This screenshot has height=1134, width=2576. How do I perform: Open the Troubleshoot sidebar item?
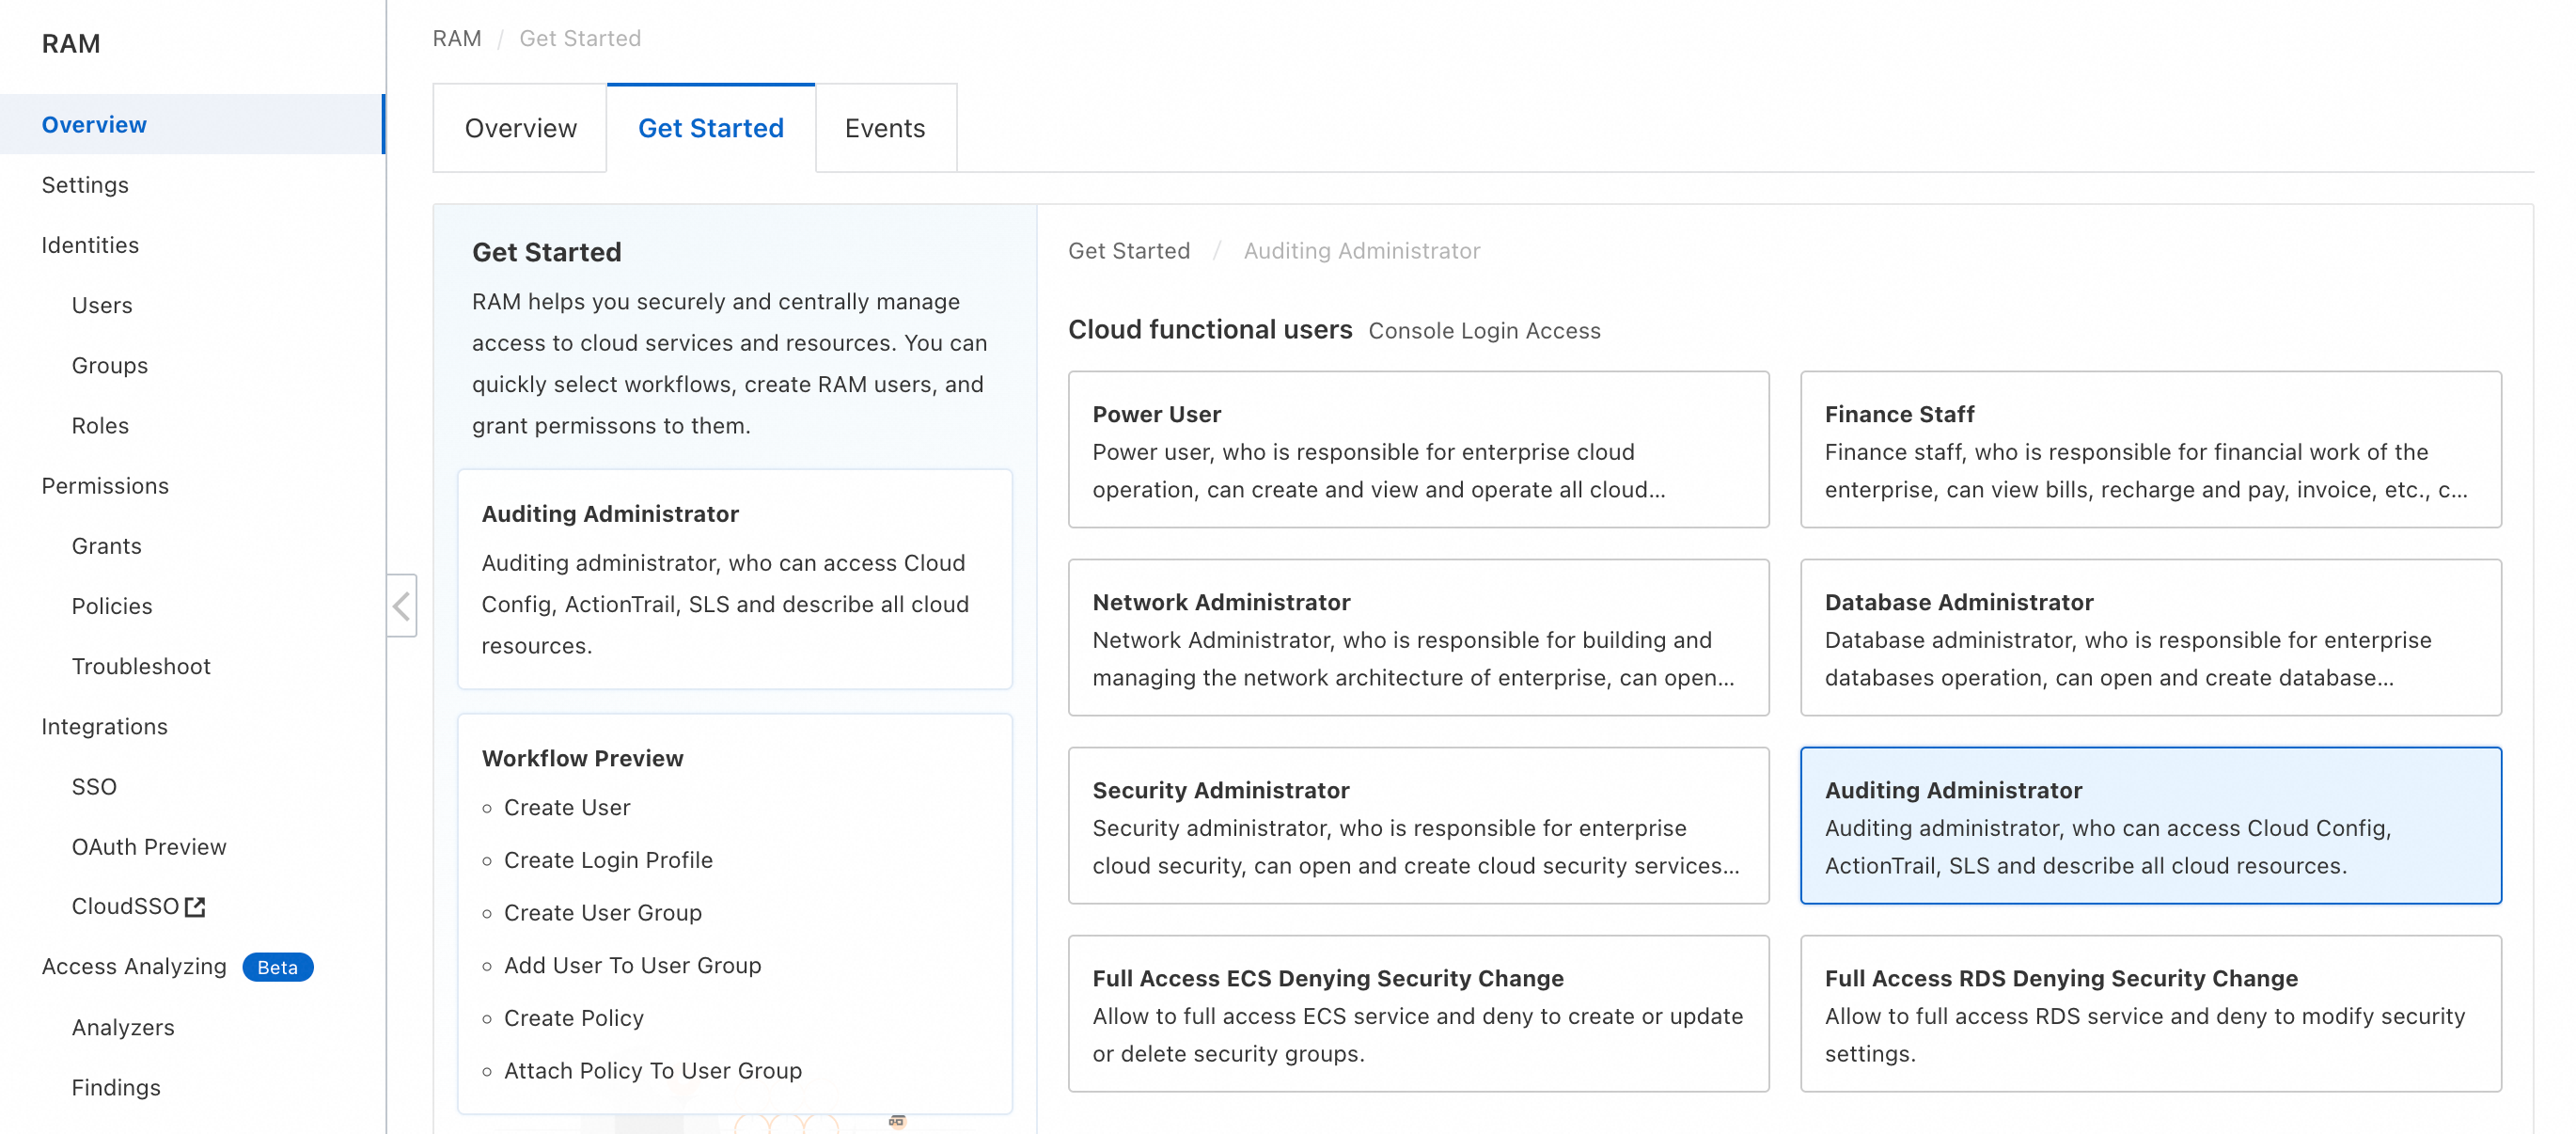point(141,666)
